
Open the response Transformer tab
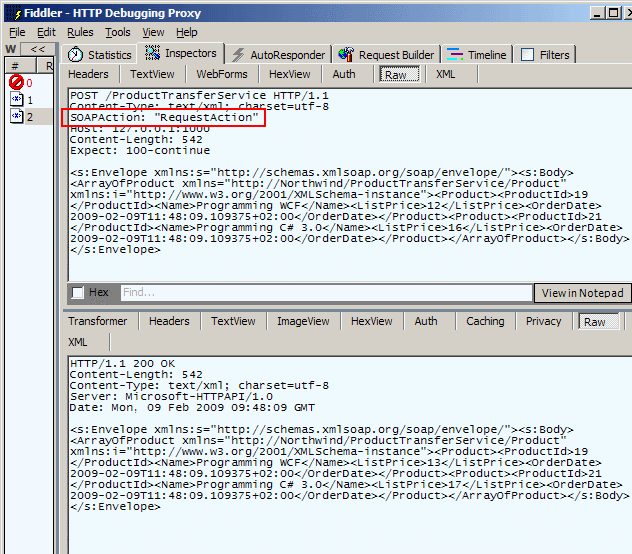click(98, 321)
